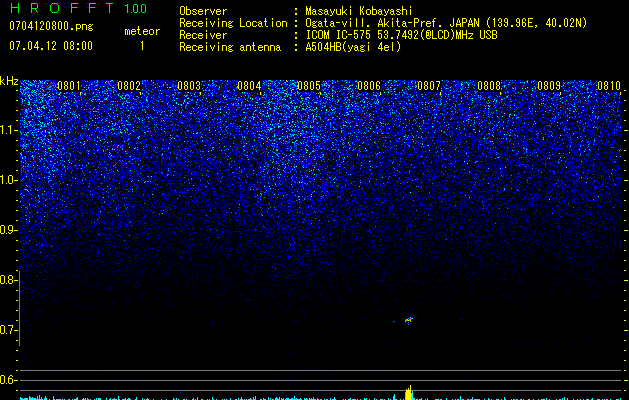The height and width of the screenshot is (400, 629).
Task: Click the date stamp 07.04.12 08:00
Action: (51, 46)
